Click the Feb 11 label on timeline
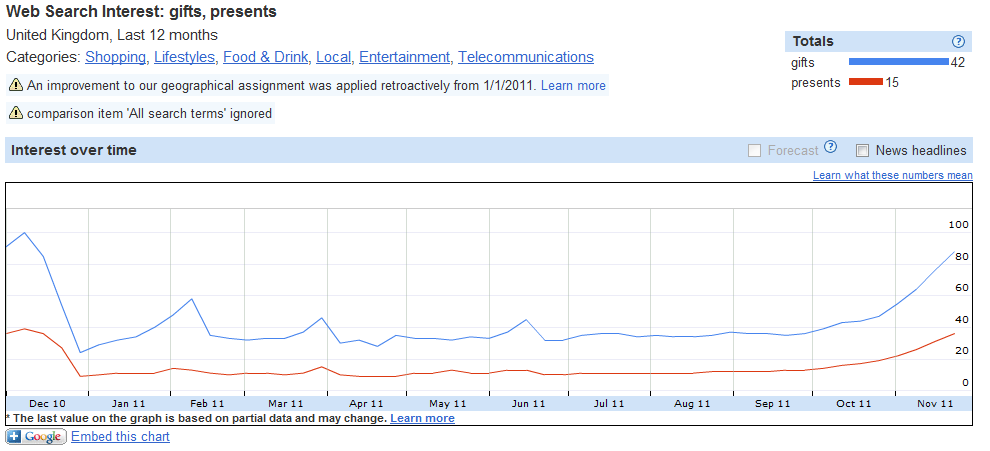The width and height of the screenshot is (990, 451). 207,404
